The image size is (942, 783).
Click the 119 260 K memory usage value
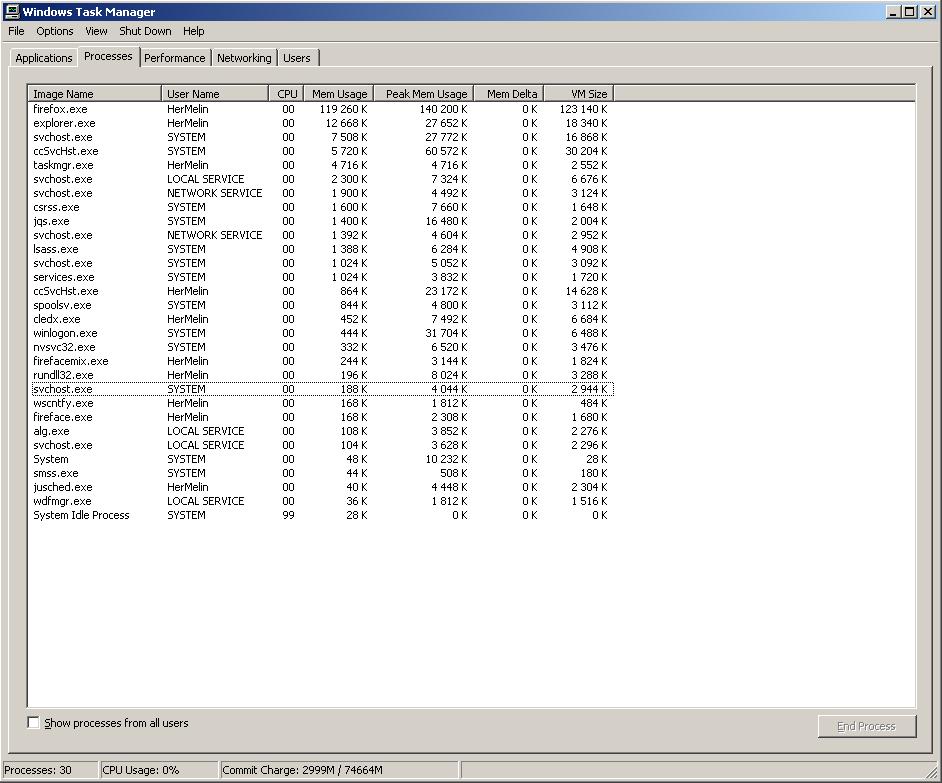[x=344, y=109]
